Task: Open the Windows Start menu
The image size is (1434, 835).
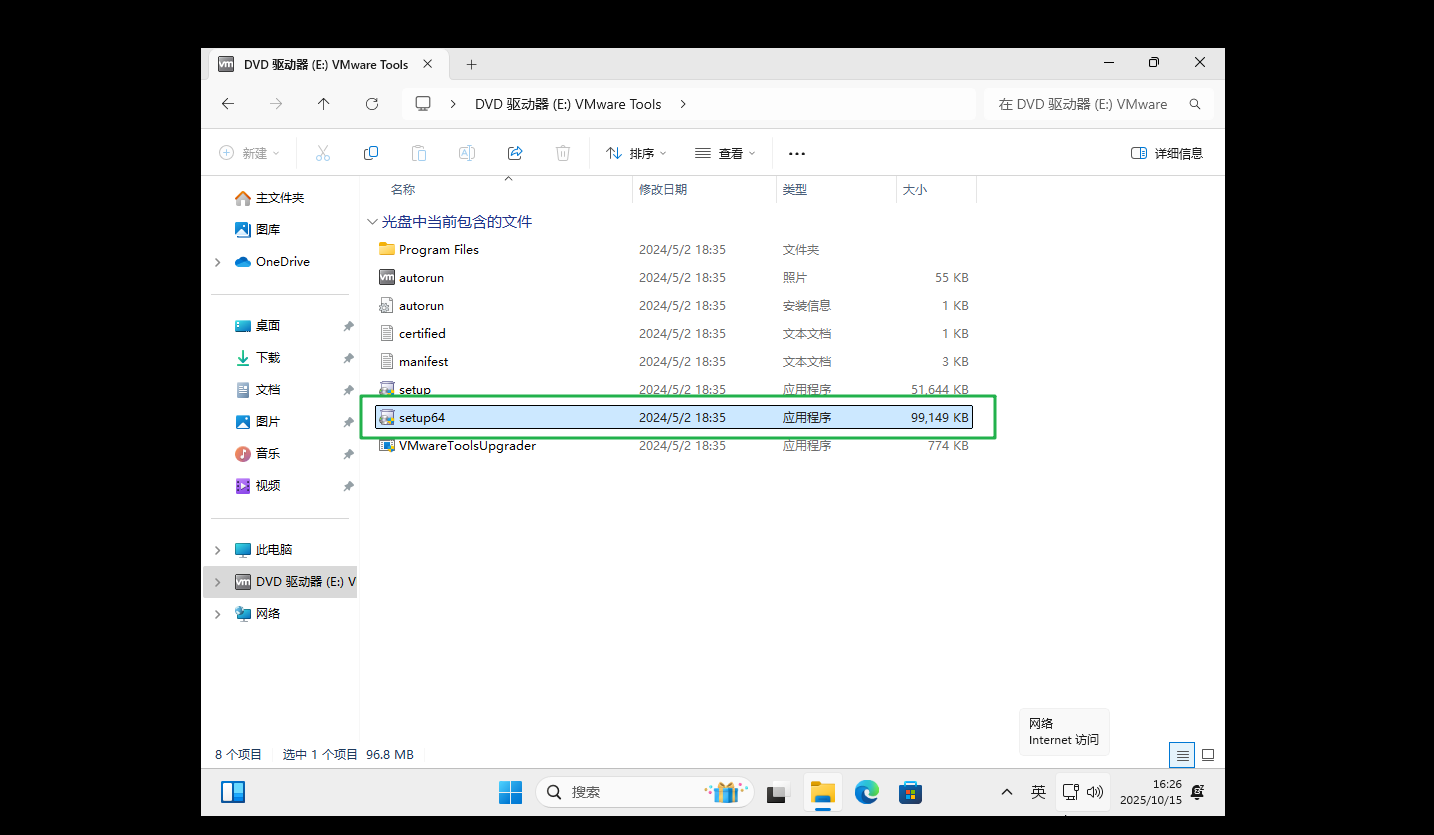Action: click(x=510, y=792)
